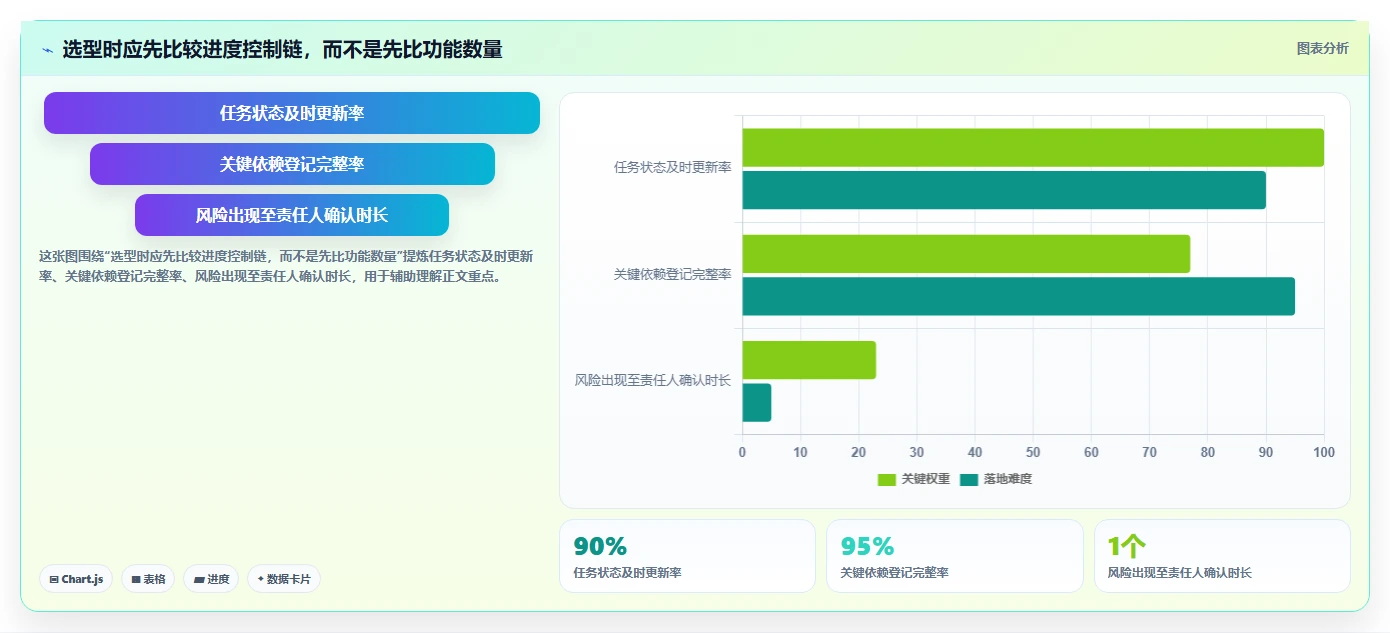Toggle the 关键权重 legend swatch
Viewport: 1390px width, 633px height.
(887, 480)
